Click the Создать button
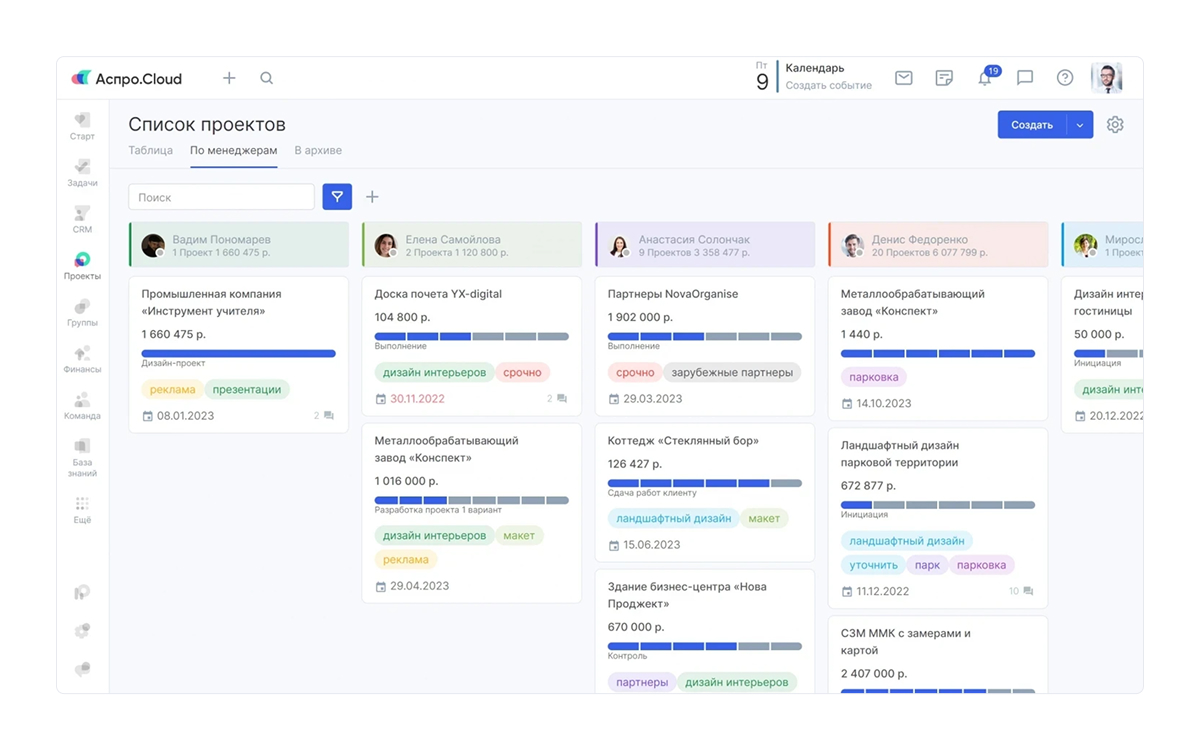This screenshot has width=1200, height=751. pos(1031,125)
